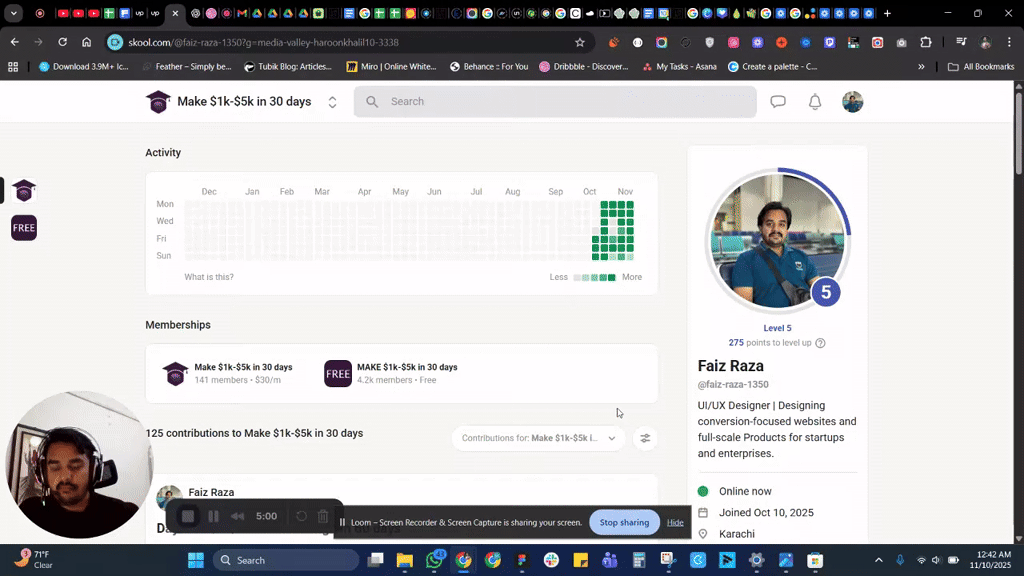Open the Chrome extensions puzzle icon
Viewport: 1024px width, 576px height.
tap(925, 42)
